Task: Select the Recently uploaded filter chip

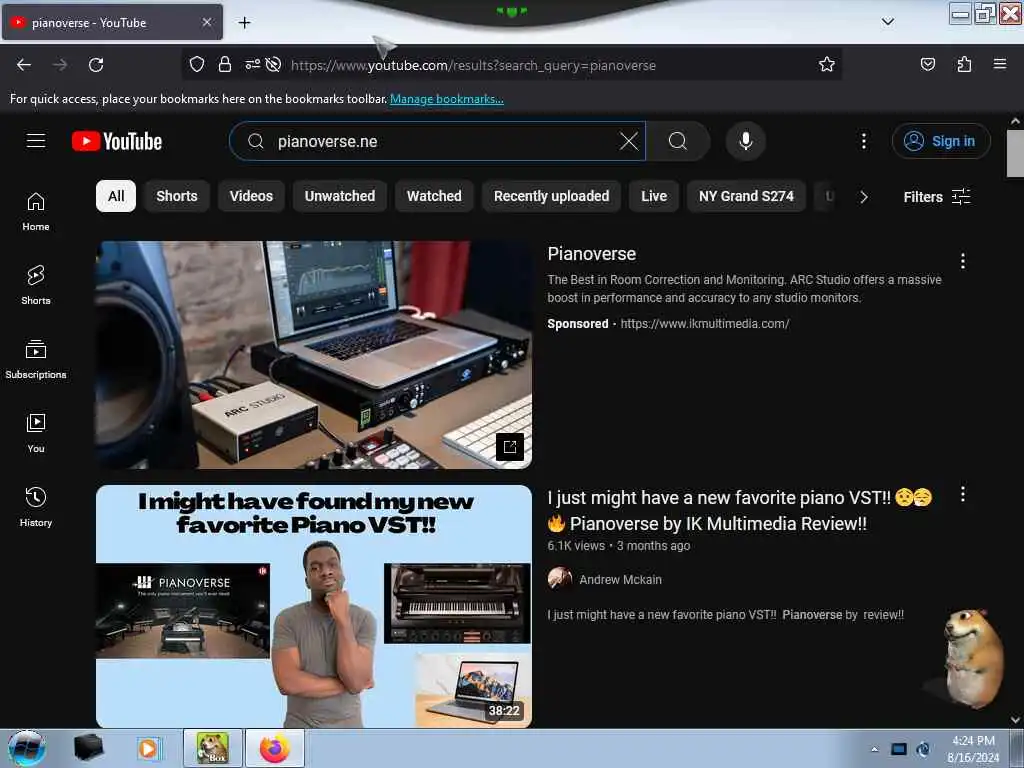Action: pyautogui.click(x=551, y=196)
